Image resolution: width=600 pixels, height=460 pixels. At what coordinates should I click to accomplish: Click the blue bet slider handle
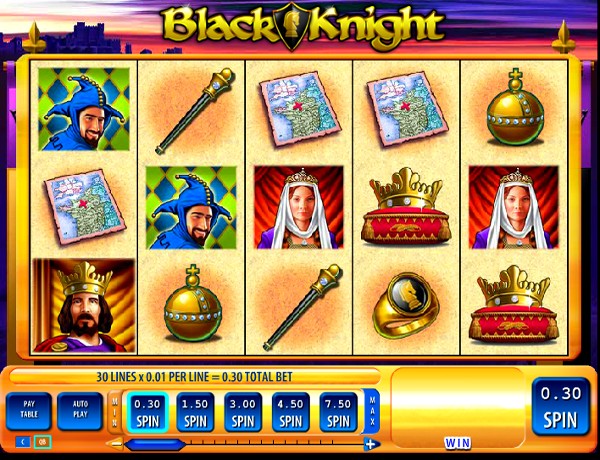pos(155,445)
